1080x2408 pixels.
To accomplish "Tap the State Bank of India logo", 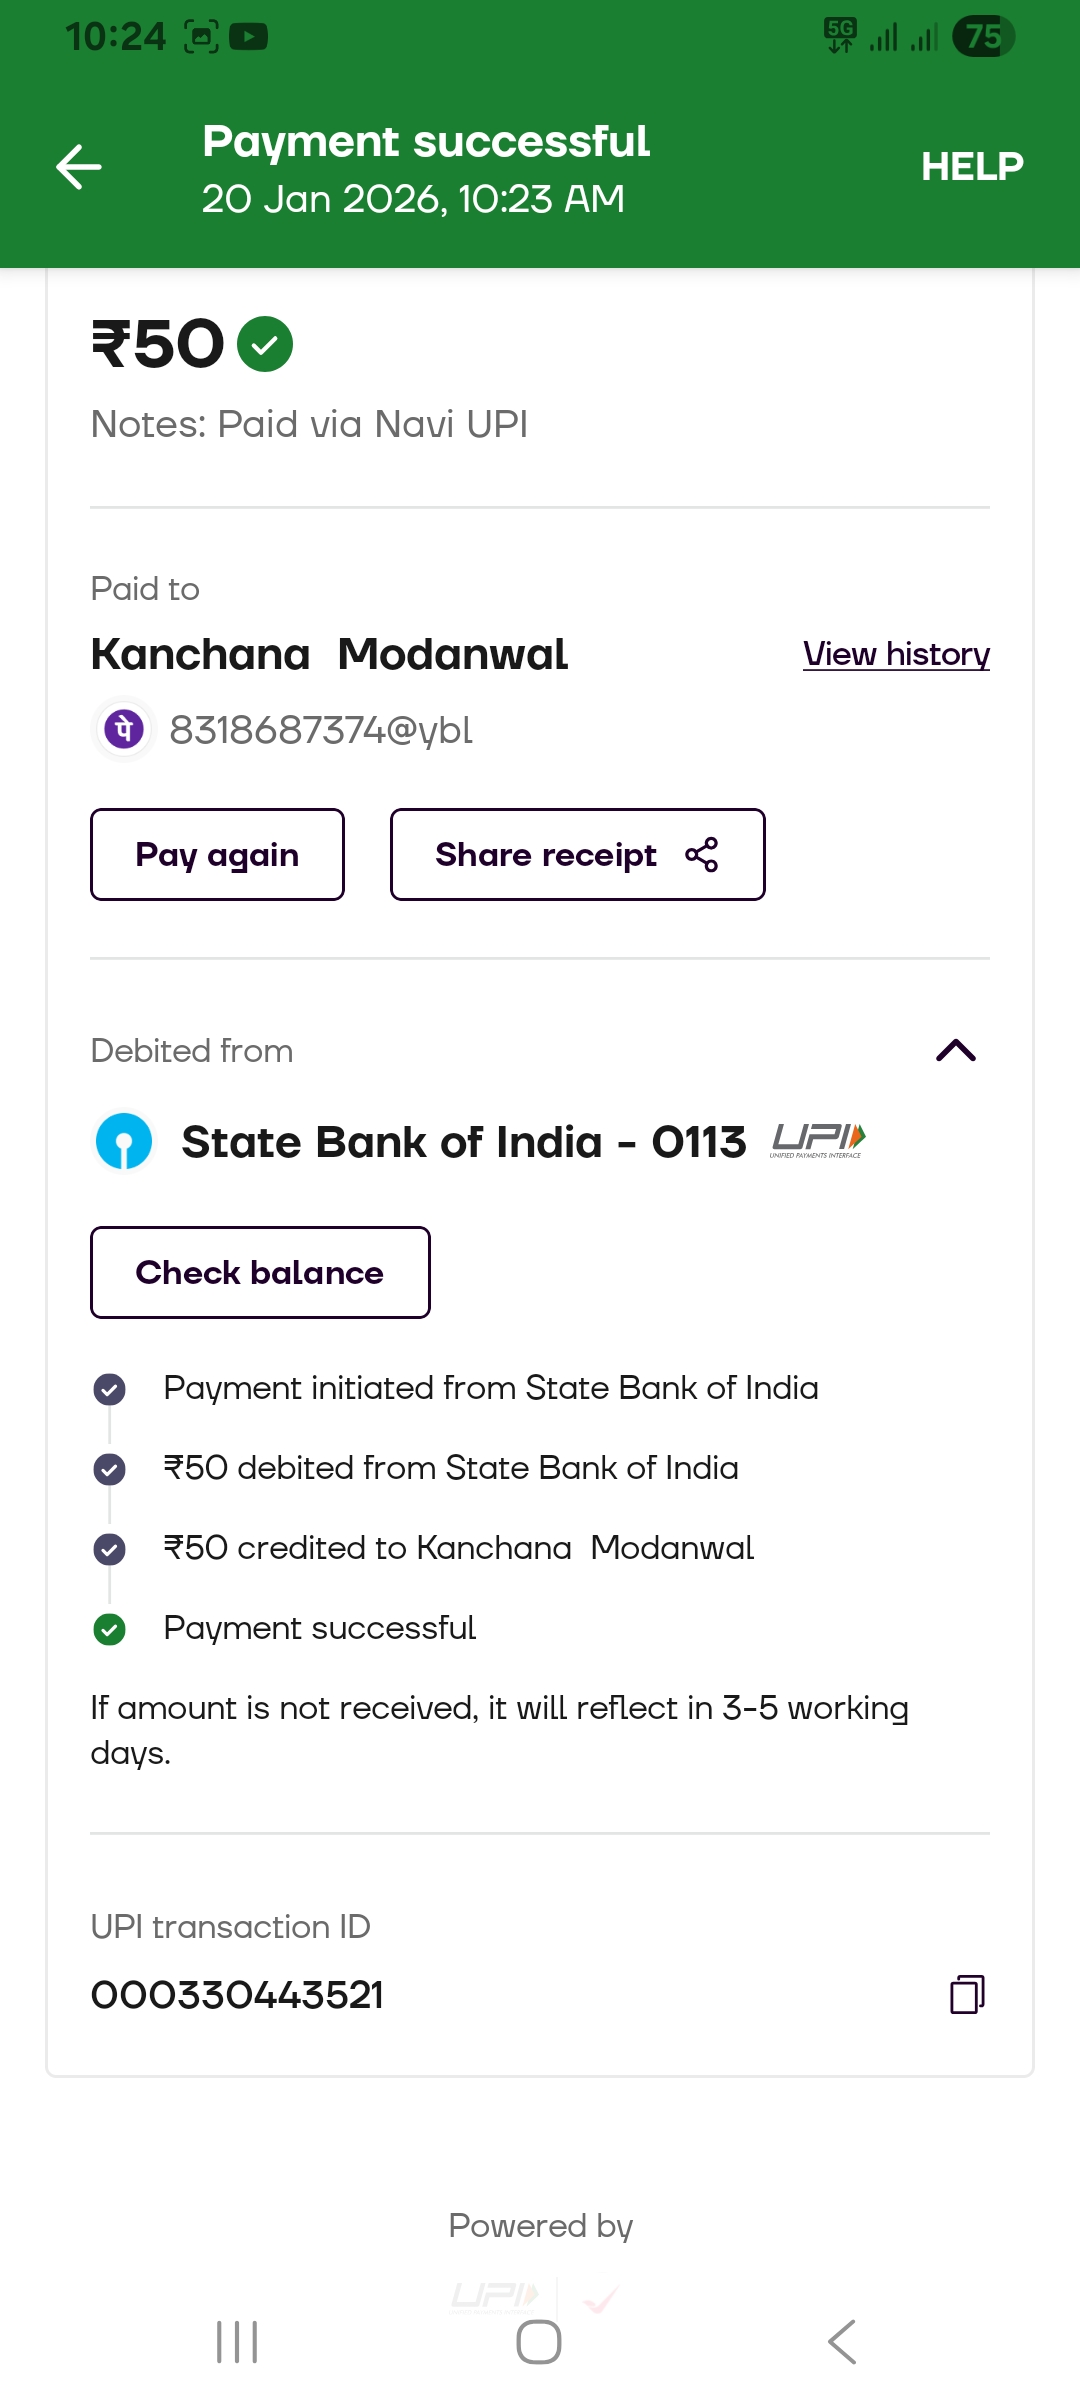I will tap(124, 1141).
